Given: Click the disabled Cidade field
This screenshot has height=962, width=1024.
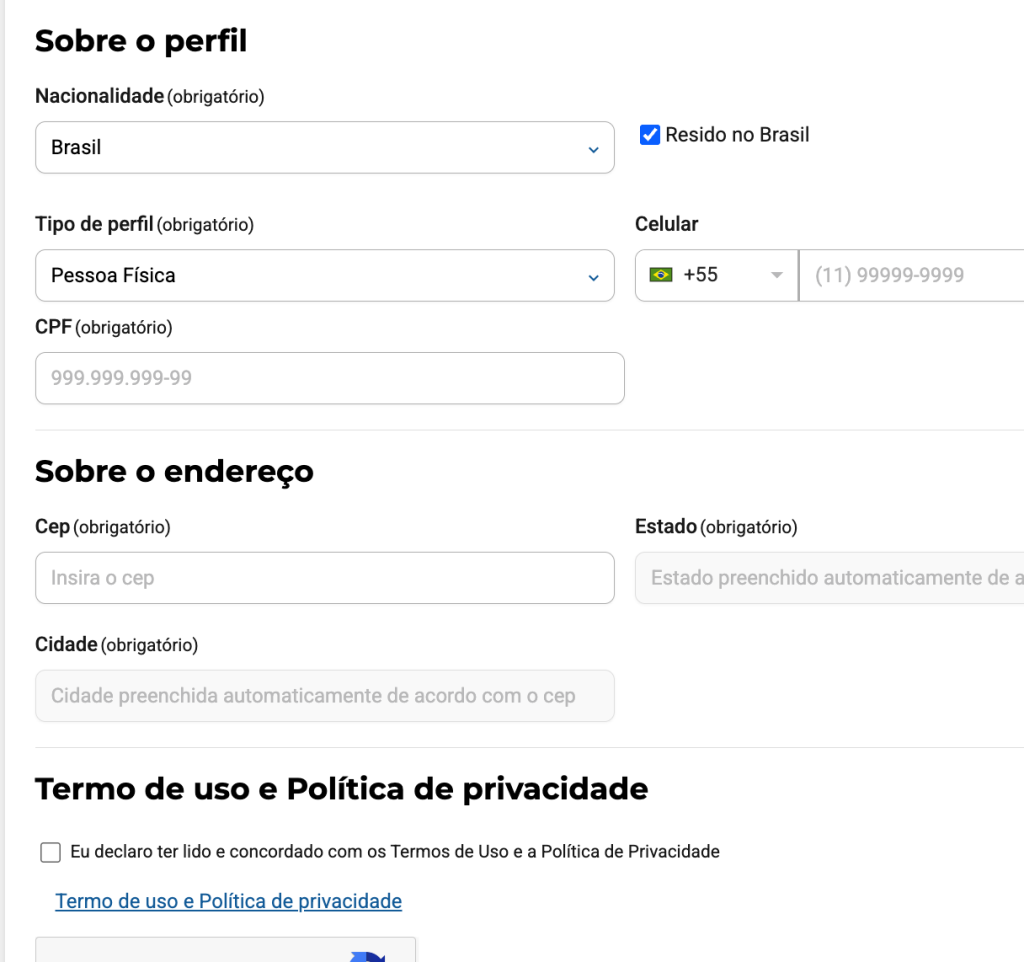Looking at the screenshot, I should pyautogui.click(x=325, y=696).
